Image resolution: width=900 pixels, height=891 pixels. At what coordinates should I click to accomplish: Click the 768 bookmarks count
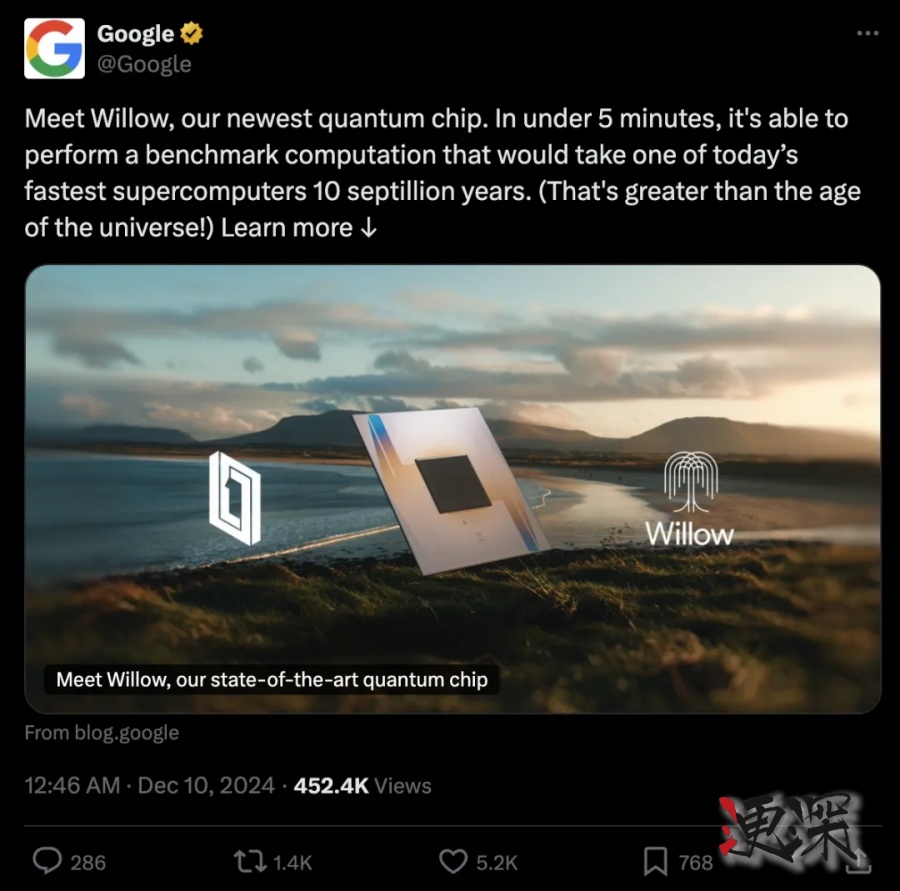coord(696,862)
